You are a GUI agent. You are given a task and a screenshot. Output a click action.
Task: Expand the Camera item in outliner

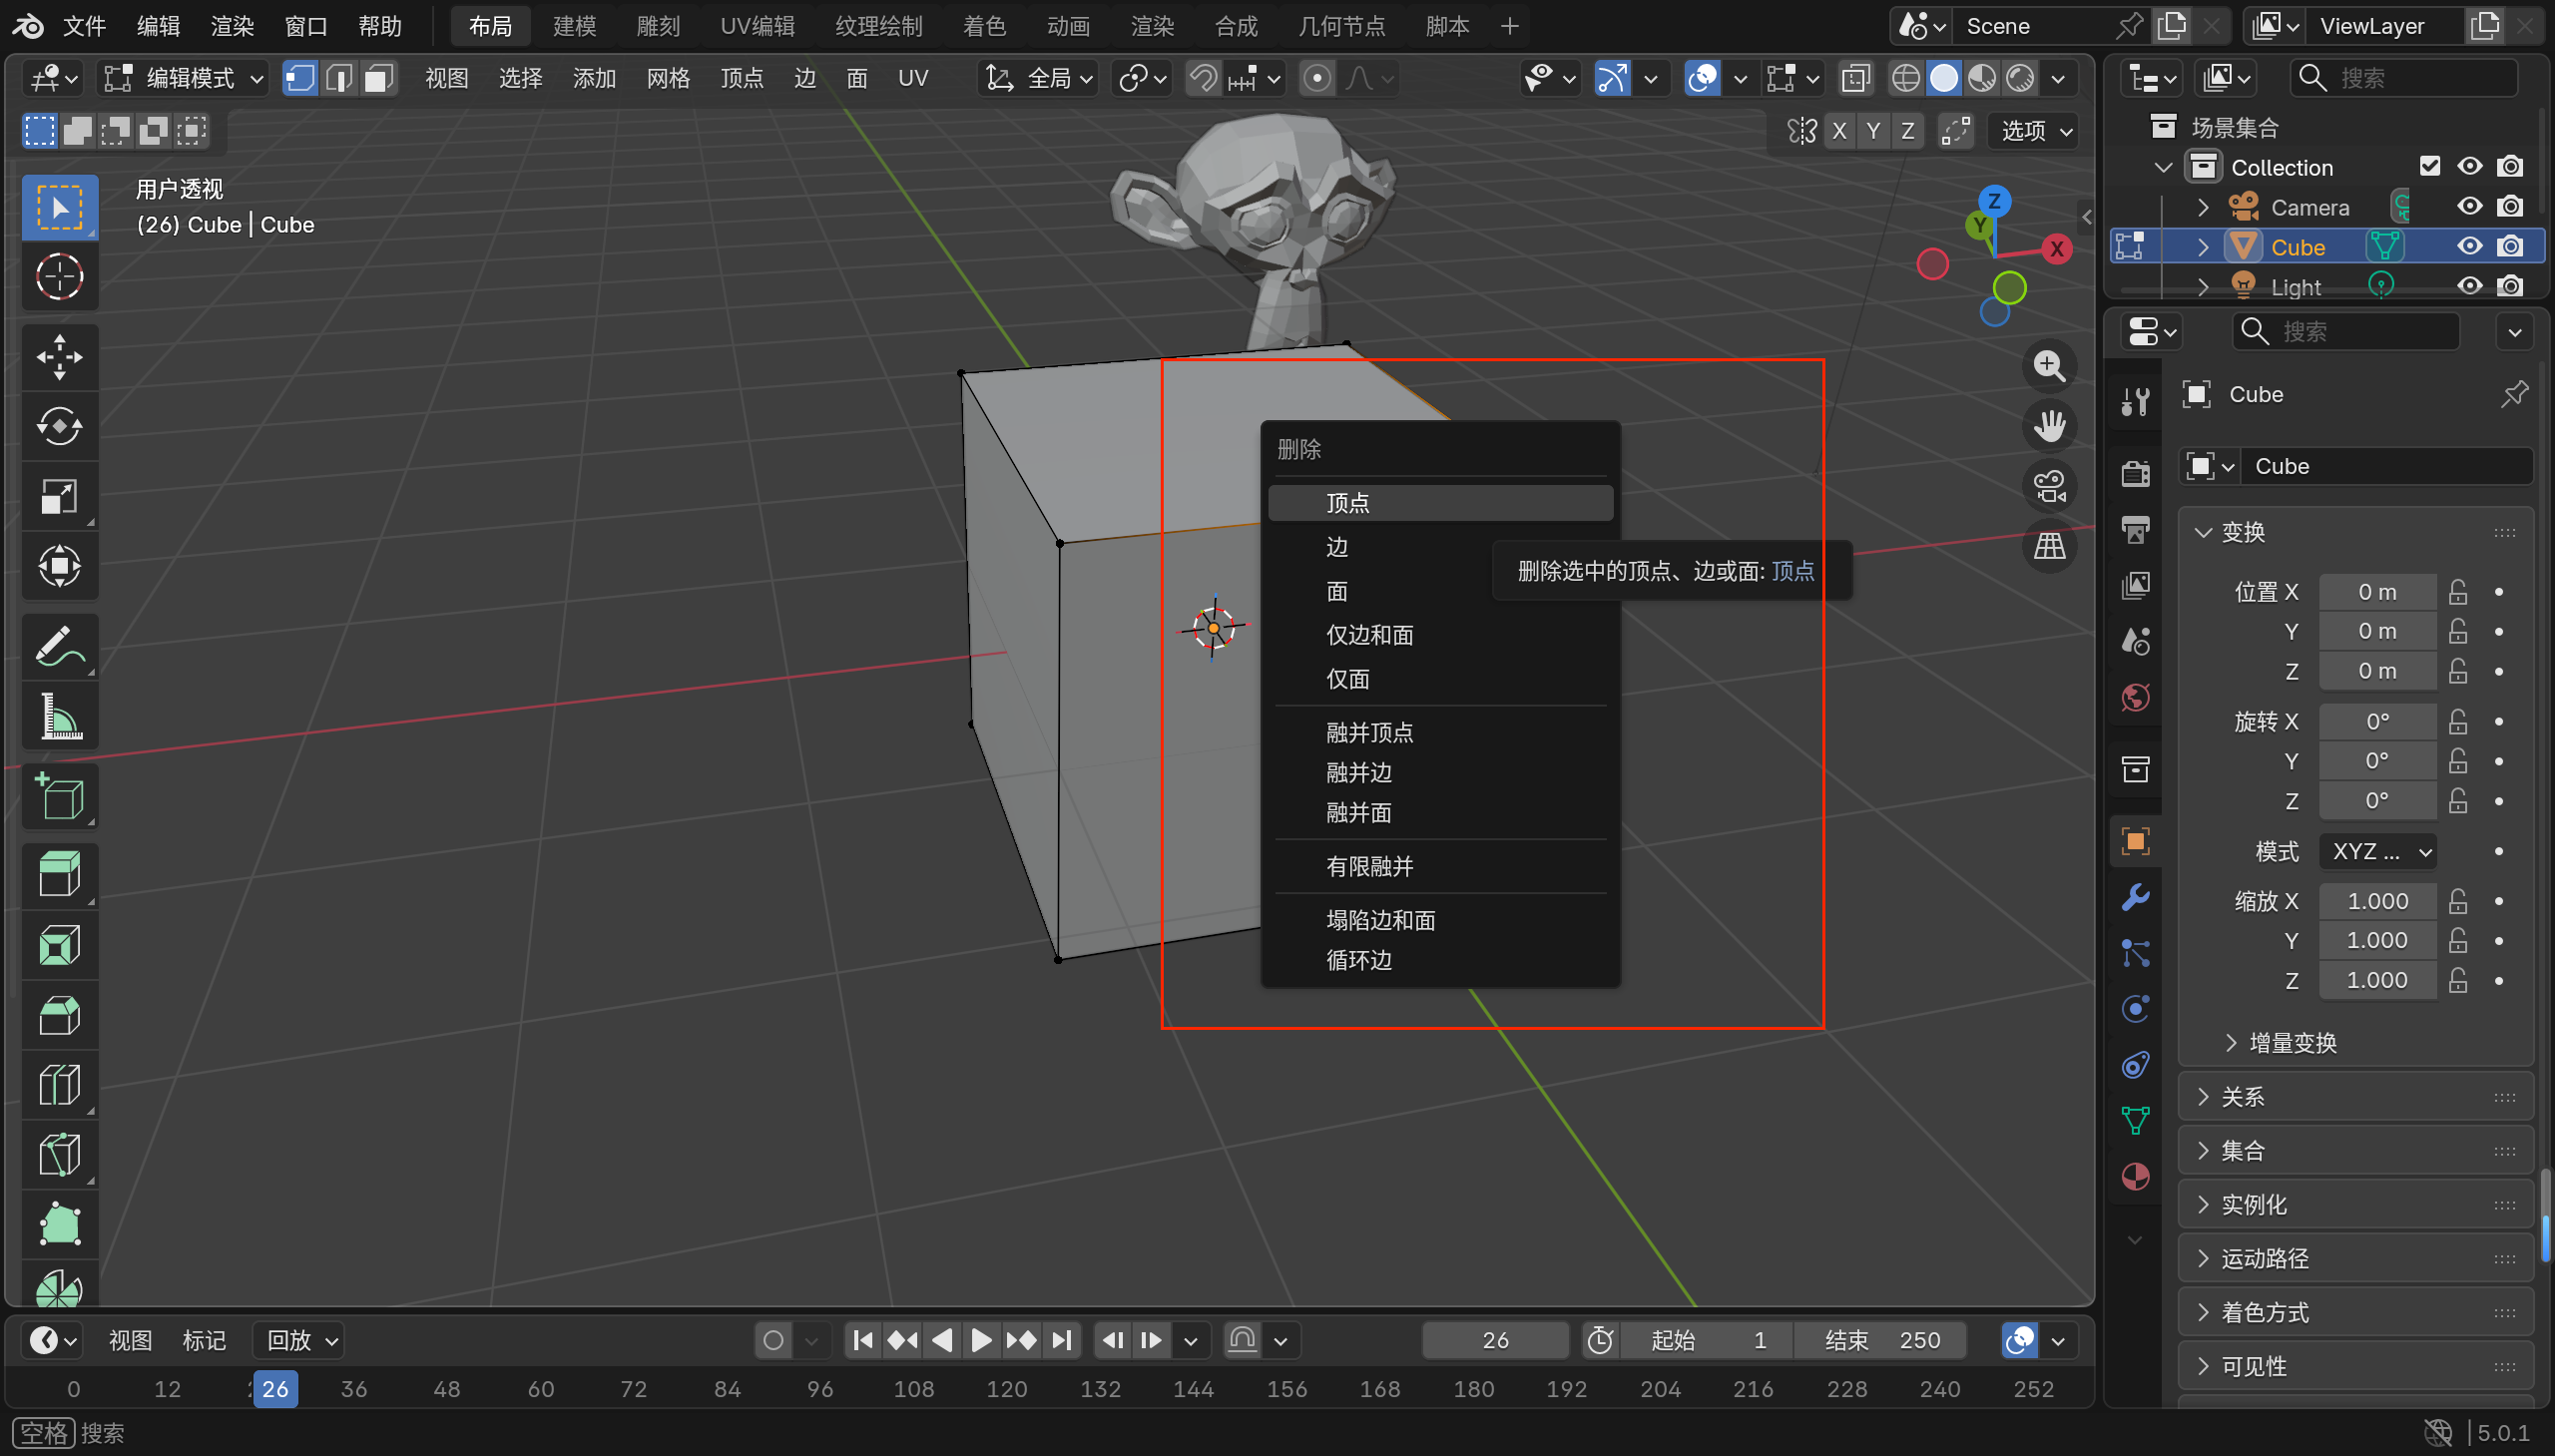tap(2203, 207)
